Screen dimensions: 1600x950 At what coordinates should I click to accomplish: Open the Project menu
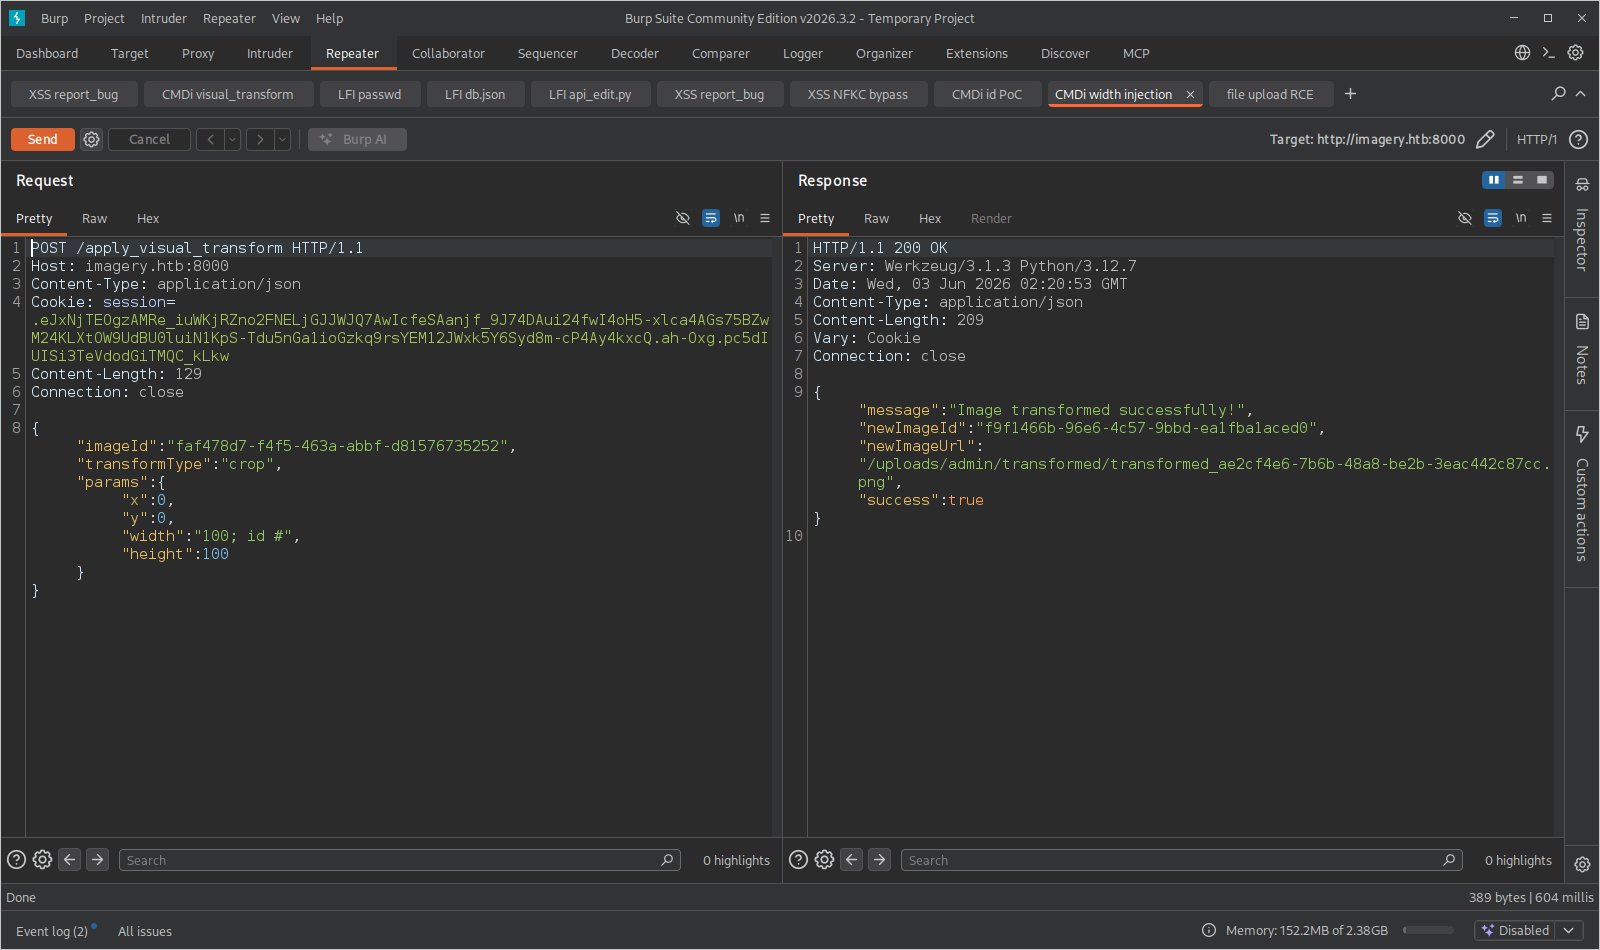(x=104, y=18)
